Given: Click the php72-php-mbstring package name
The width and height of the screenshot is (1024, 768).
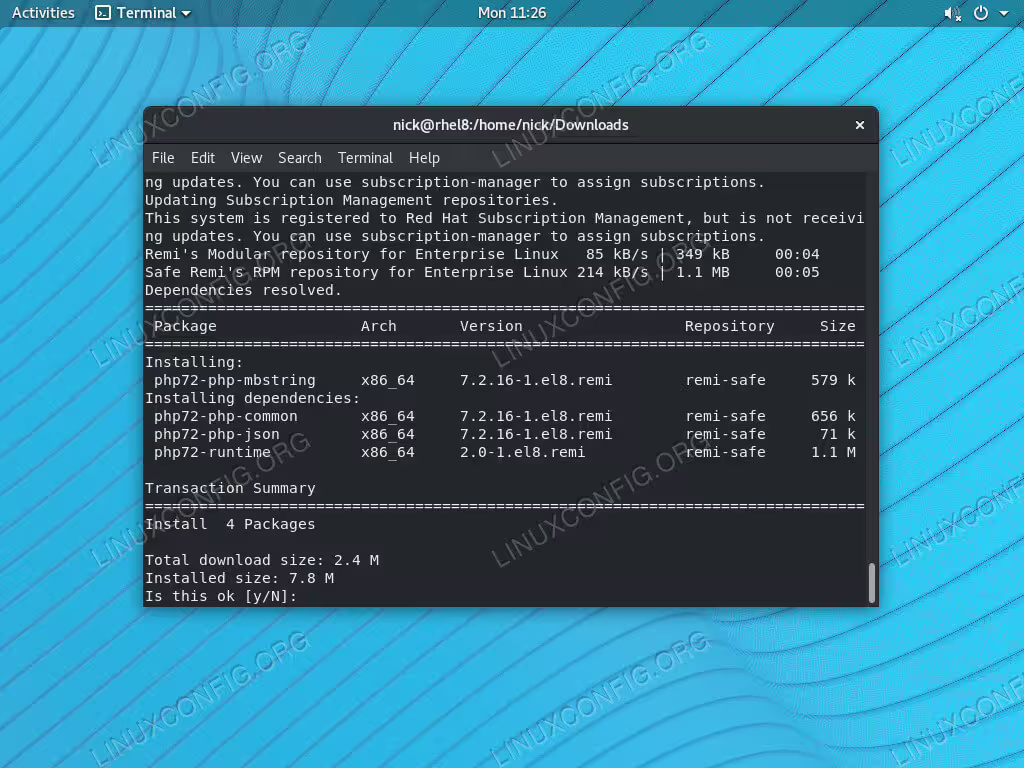Looking at the screenshot, I should 234,380.
